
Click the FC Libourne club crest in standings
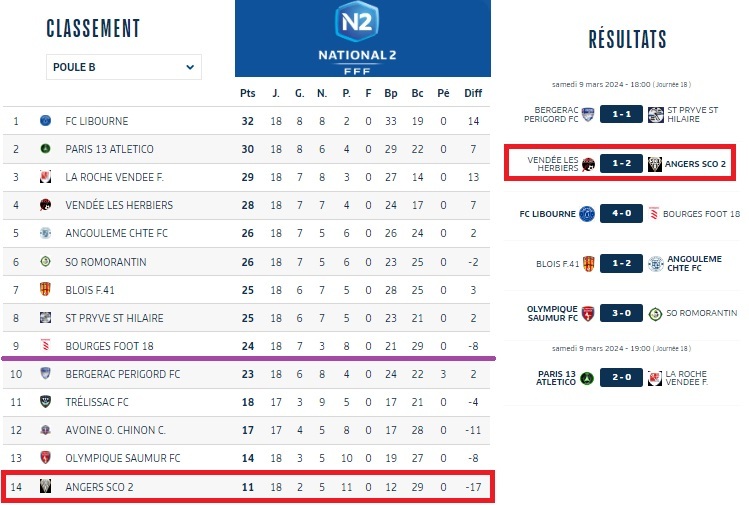click(x=45, y=121)
